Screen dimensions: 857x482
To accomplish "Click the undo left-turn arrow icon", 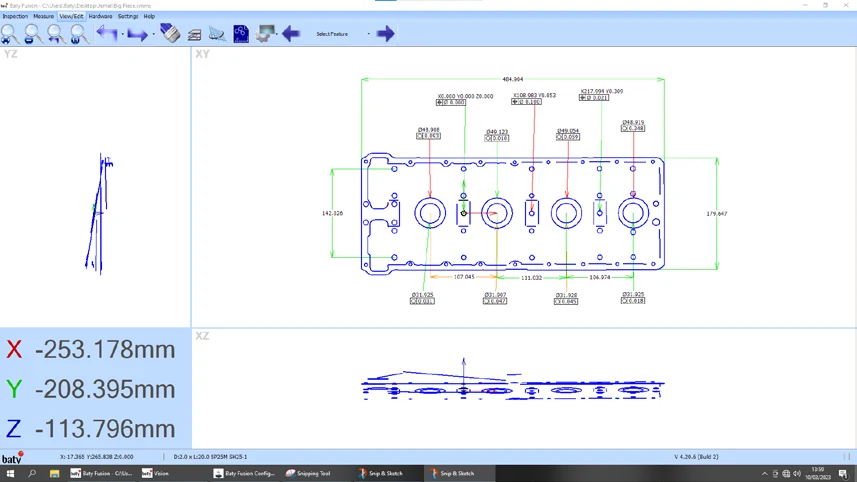I will click(x=107, y=34).
